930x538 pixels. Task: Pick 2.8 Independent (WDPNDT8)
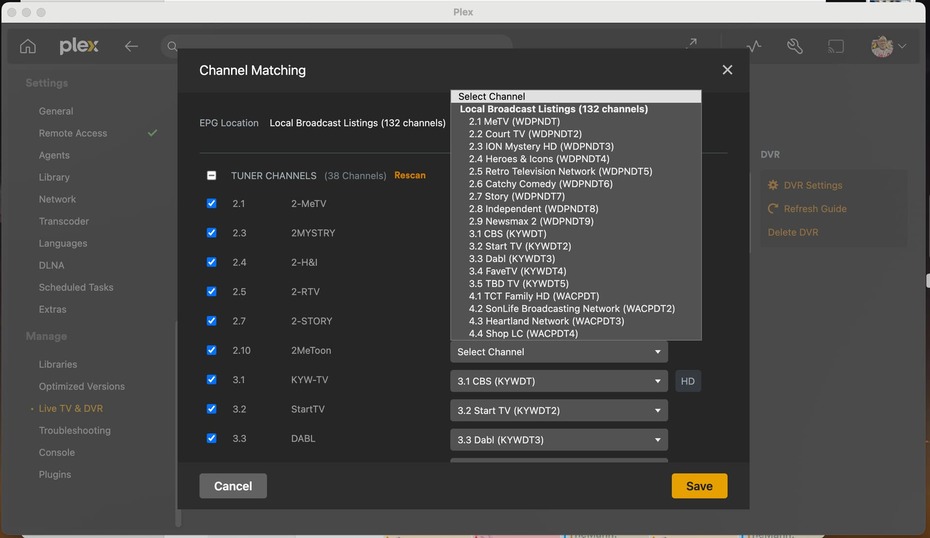(x=575, y=208)
